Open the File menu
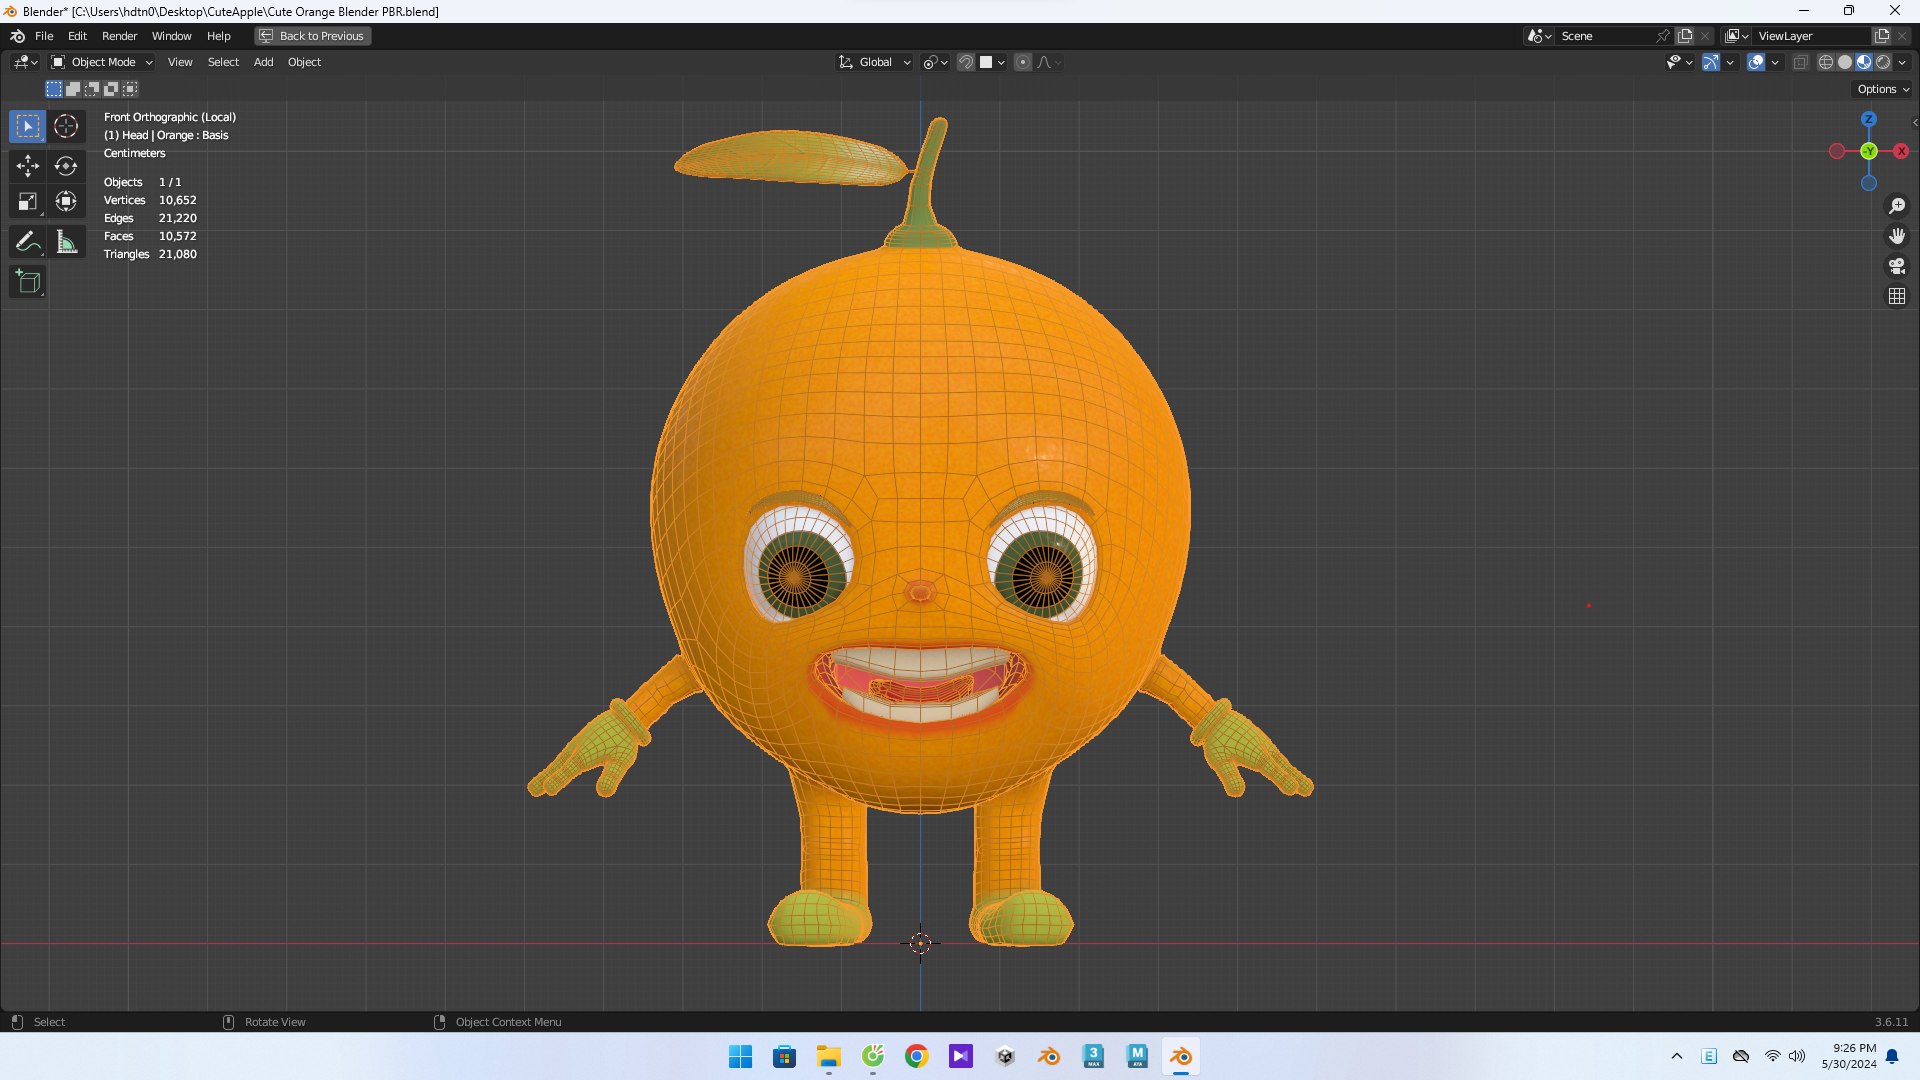This screenshot has height=1080, width=1920. point(44,36)
